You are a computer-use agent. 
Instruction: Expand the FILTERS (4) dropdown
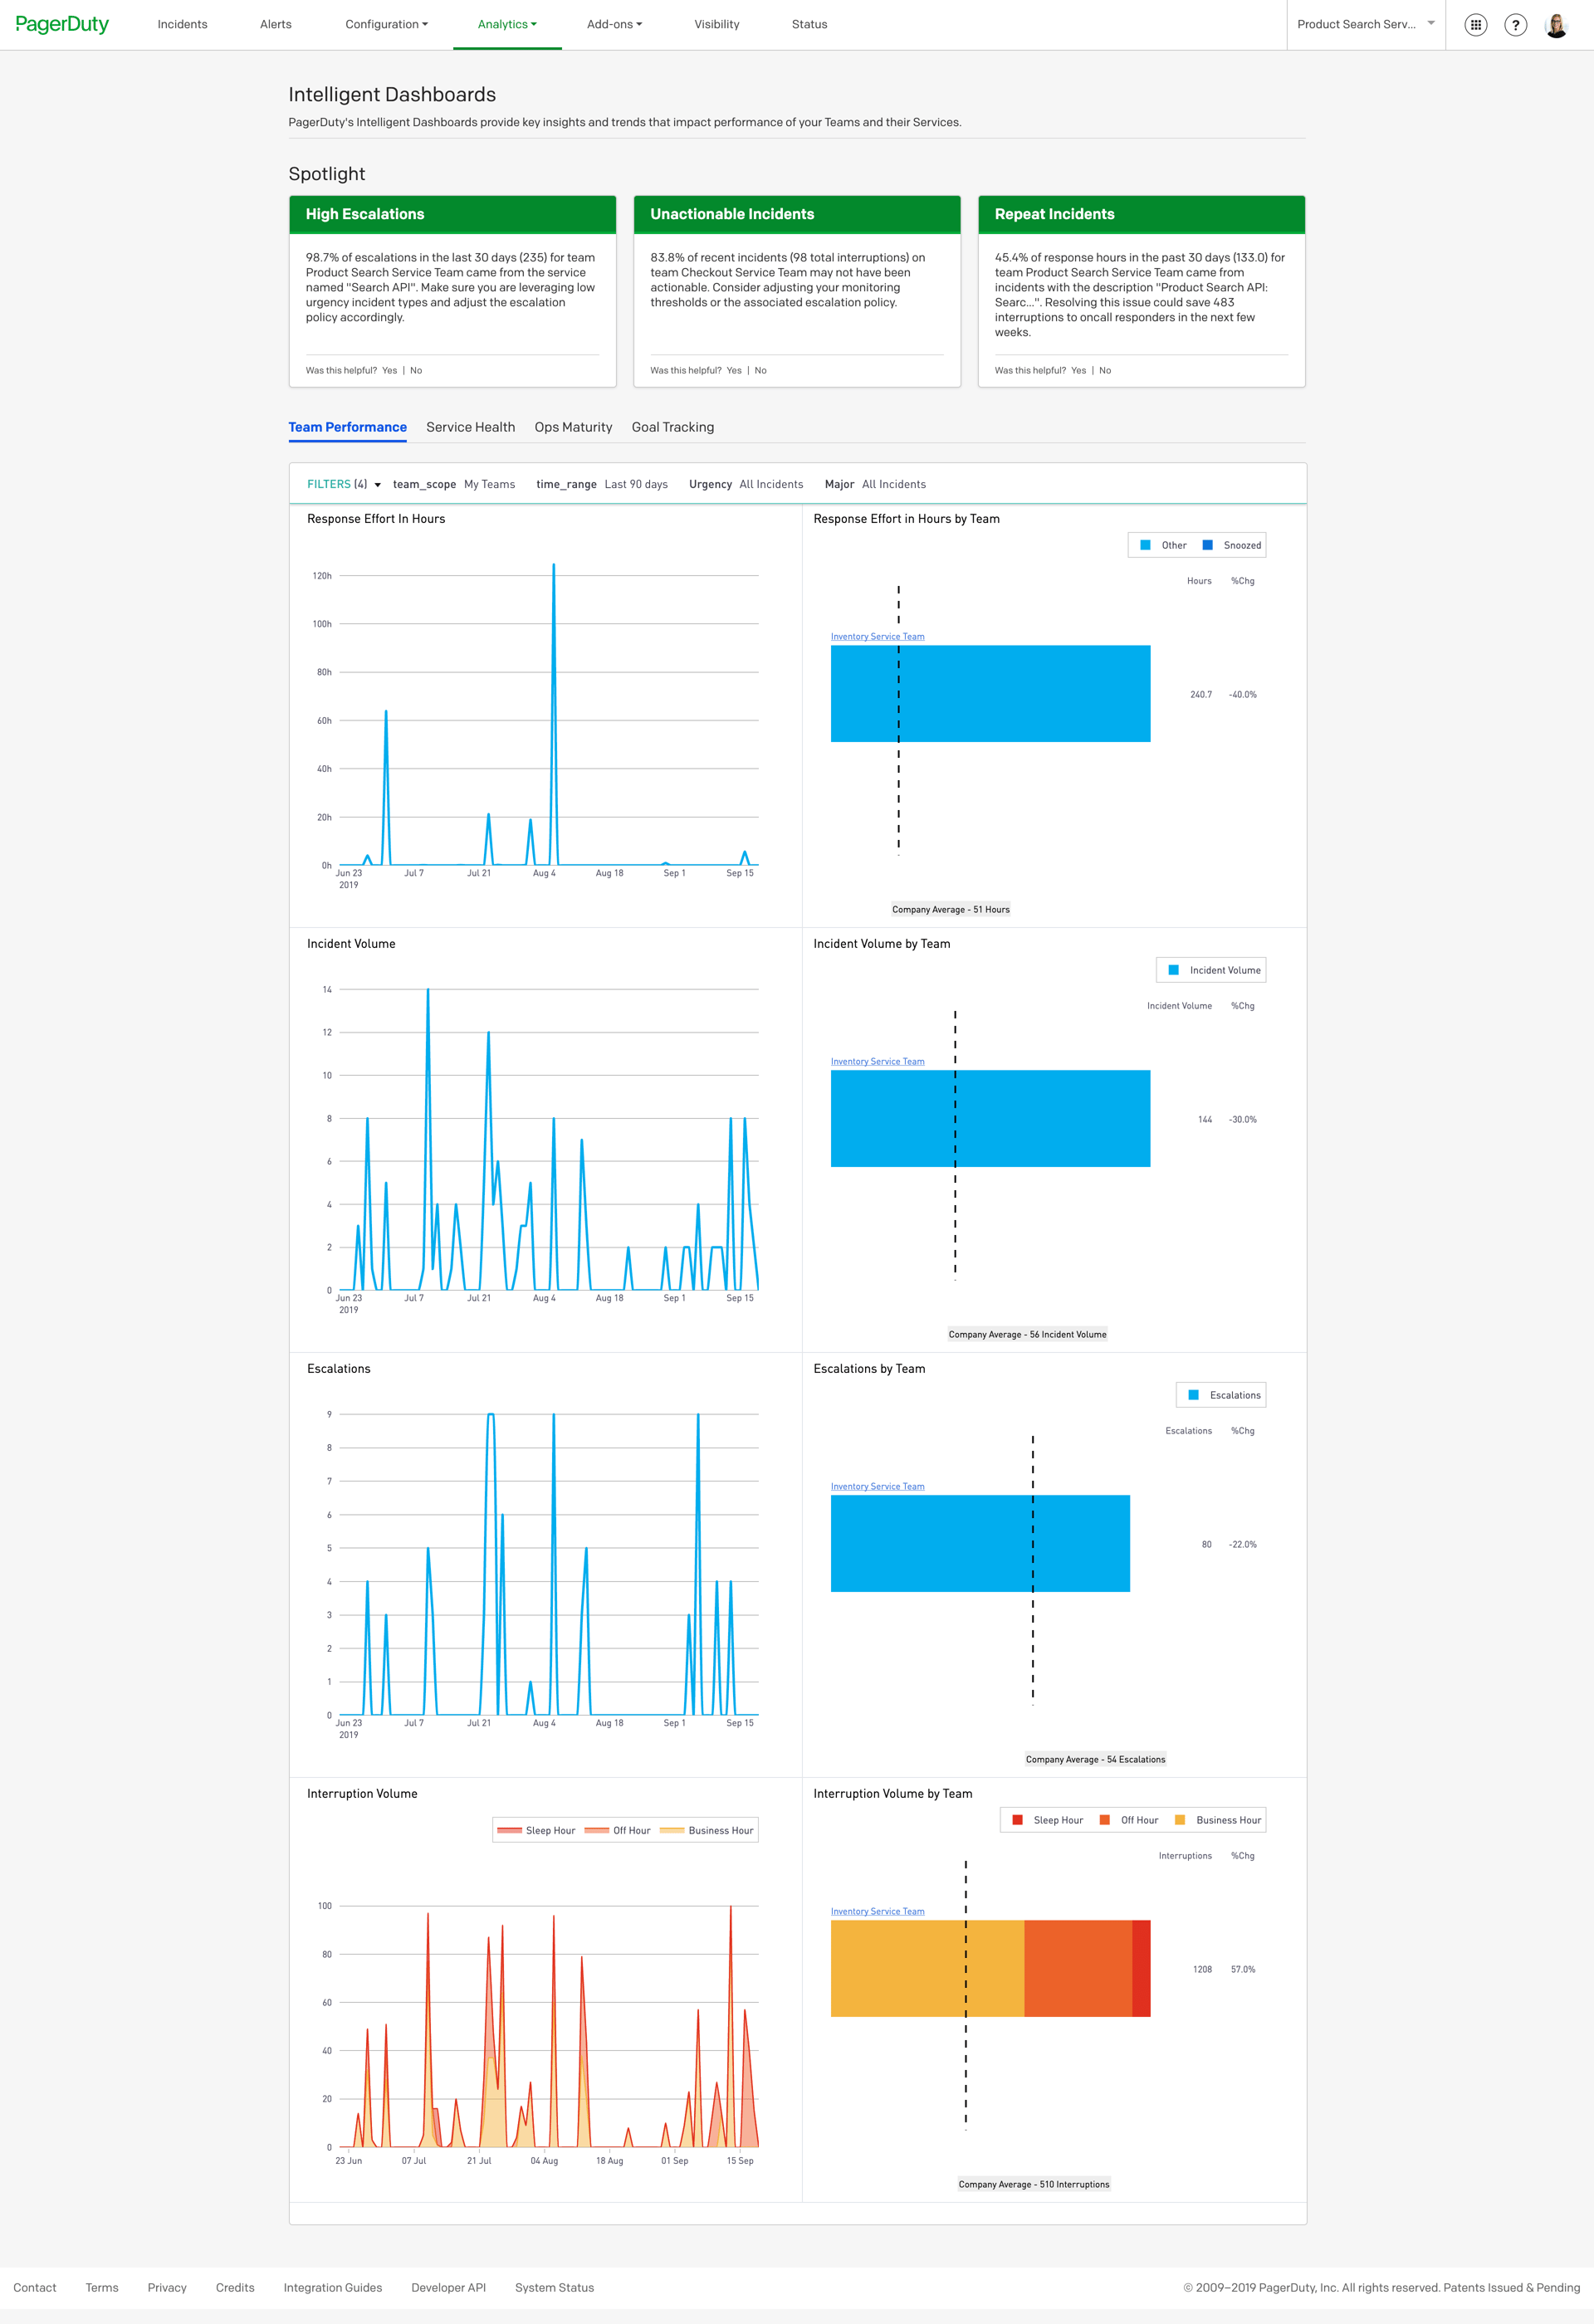(x=344, y=484)
